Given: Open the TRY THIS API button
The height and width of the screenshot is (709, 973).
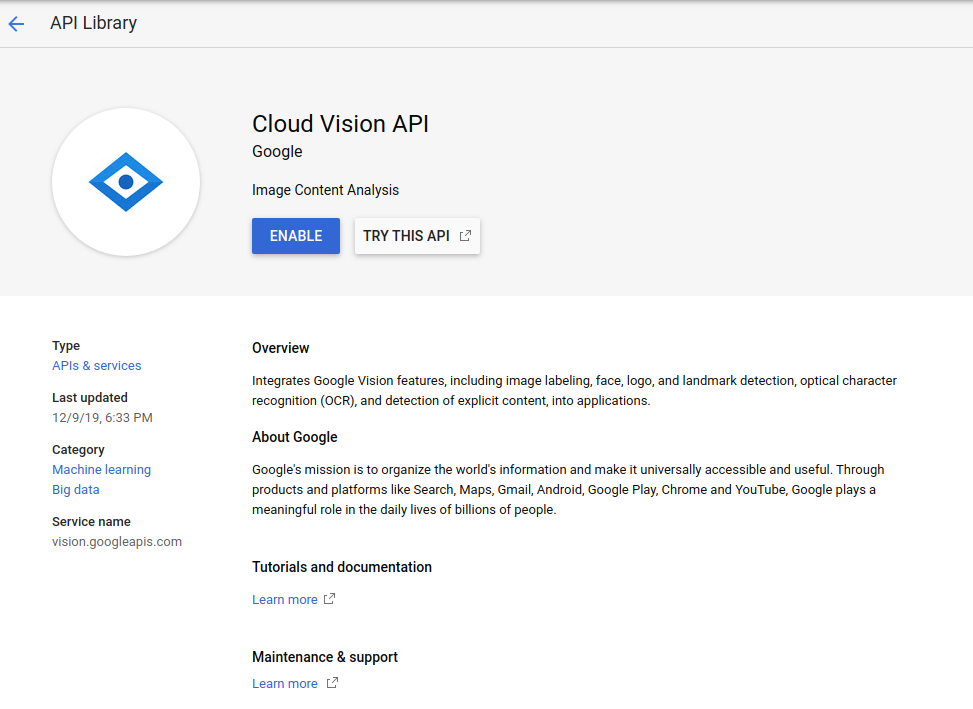Looking at the screenshot, I should (x=417, y=236).
